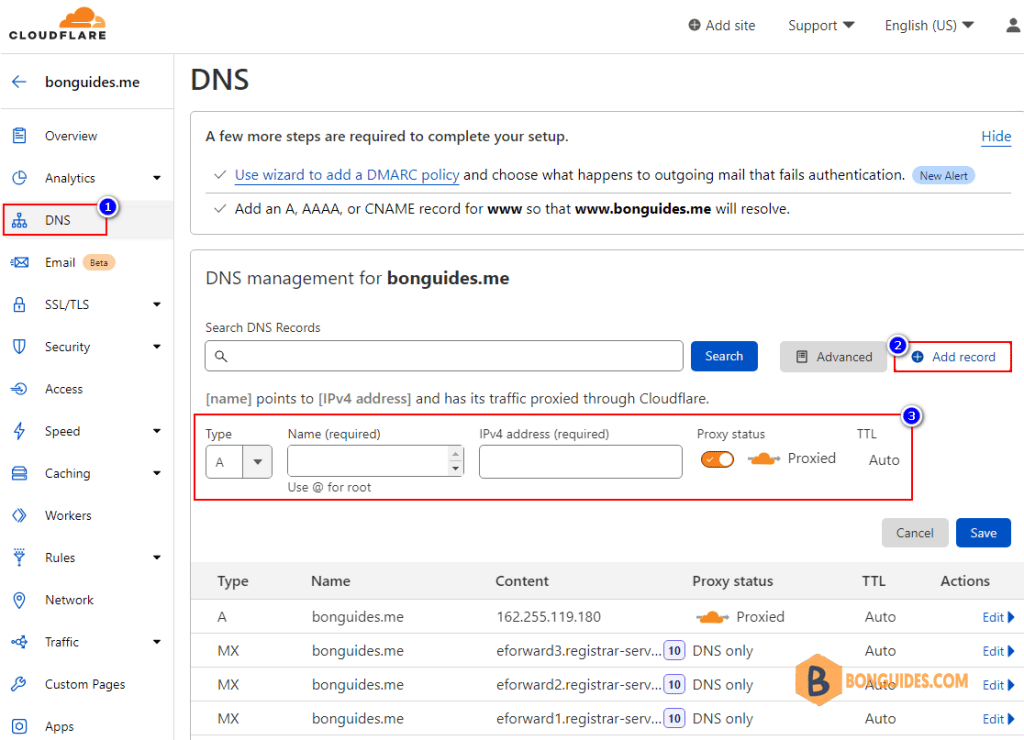1024x740 pixels.
Task: Click Add record
Action: point(953,357)
